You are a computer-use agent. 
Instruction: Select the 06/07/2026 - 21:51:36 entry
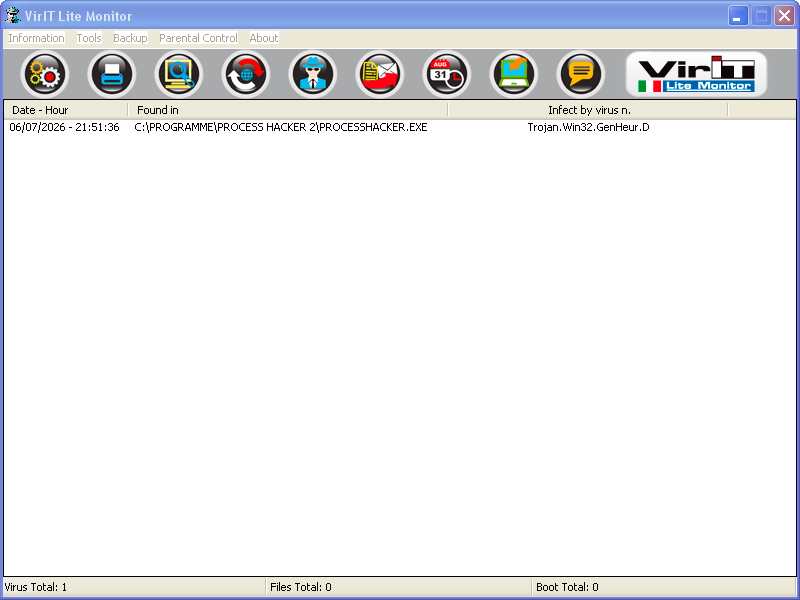click(64, 128)
